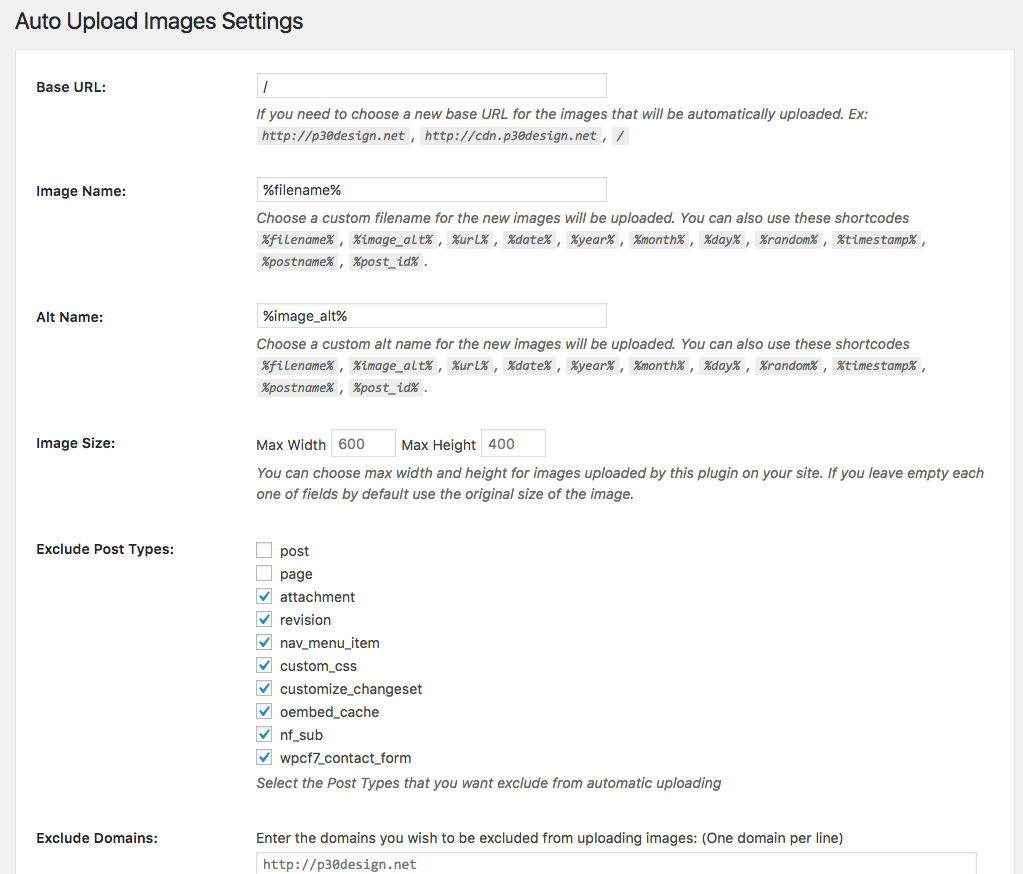This screenshot has height=874, width=1023.
Task: Check the post checkbox
Action: (264, 551)
